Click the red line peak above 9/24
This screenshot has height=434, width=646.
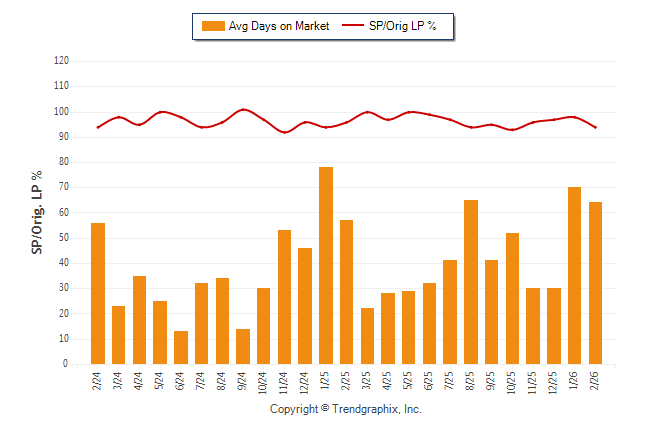[243, 109]
